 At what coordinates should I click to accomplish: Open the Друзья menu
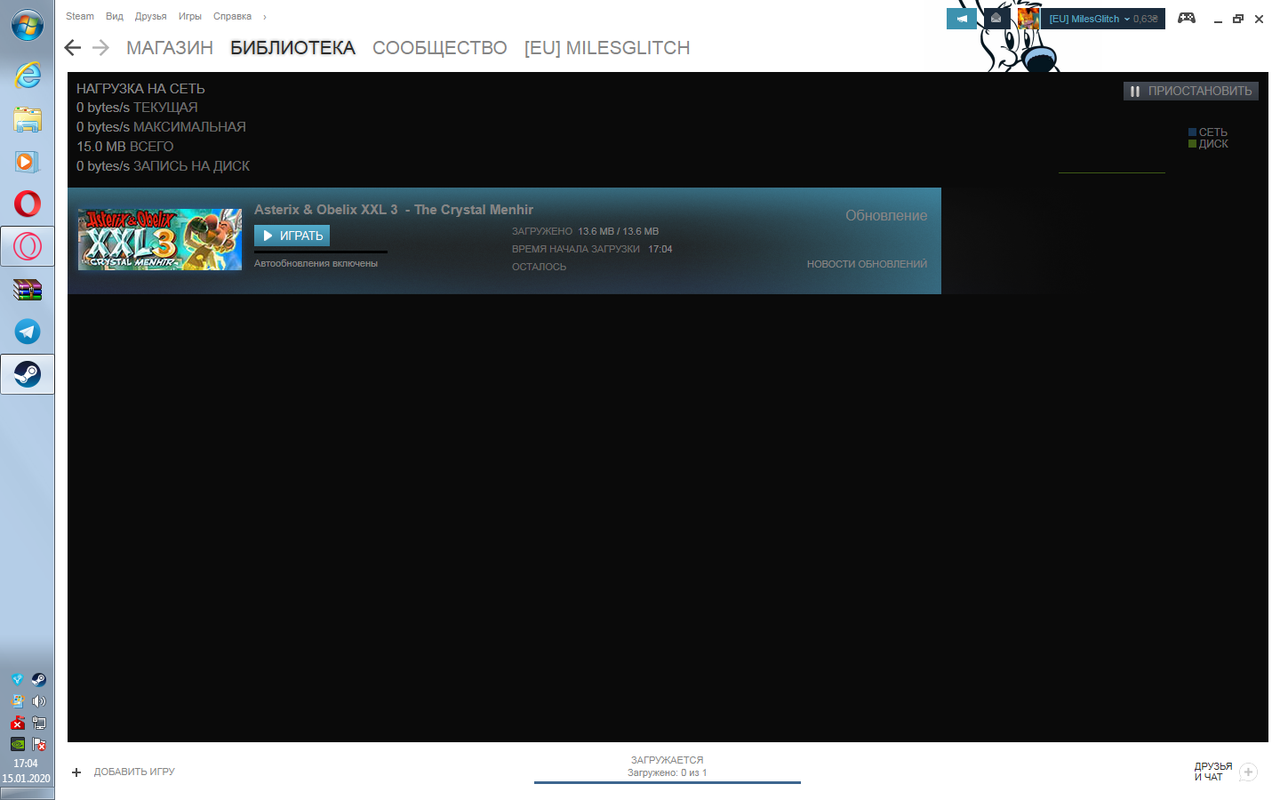pos(150,17)
